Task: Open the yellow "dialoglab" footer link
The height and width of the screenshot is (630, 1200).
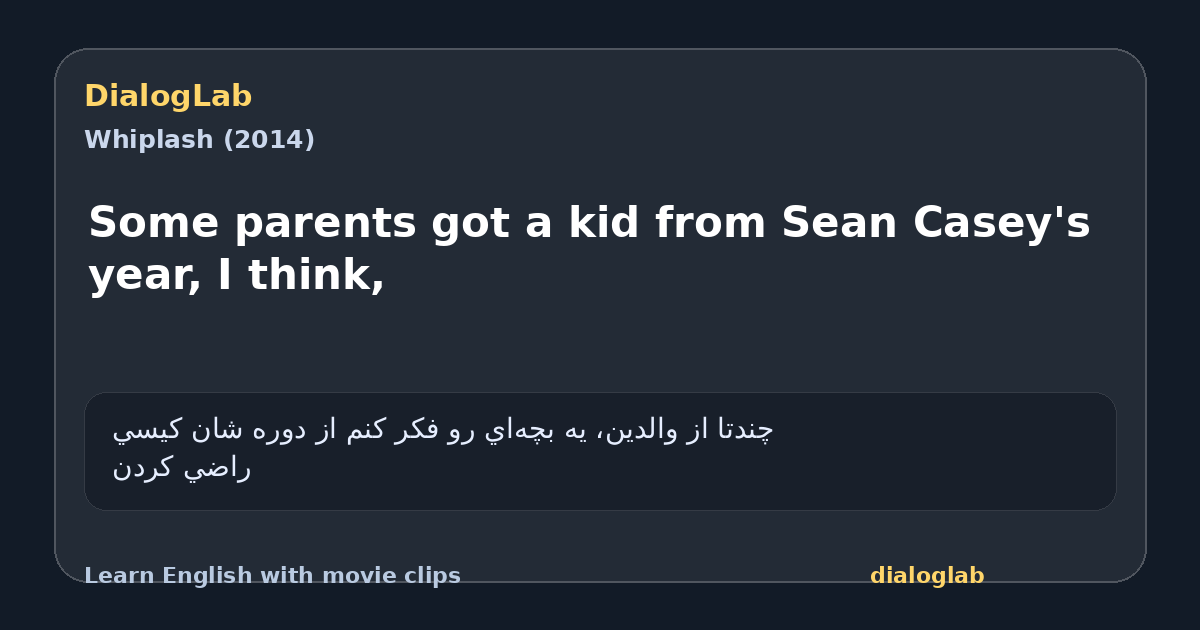Action: (x=927, y=576)
